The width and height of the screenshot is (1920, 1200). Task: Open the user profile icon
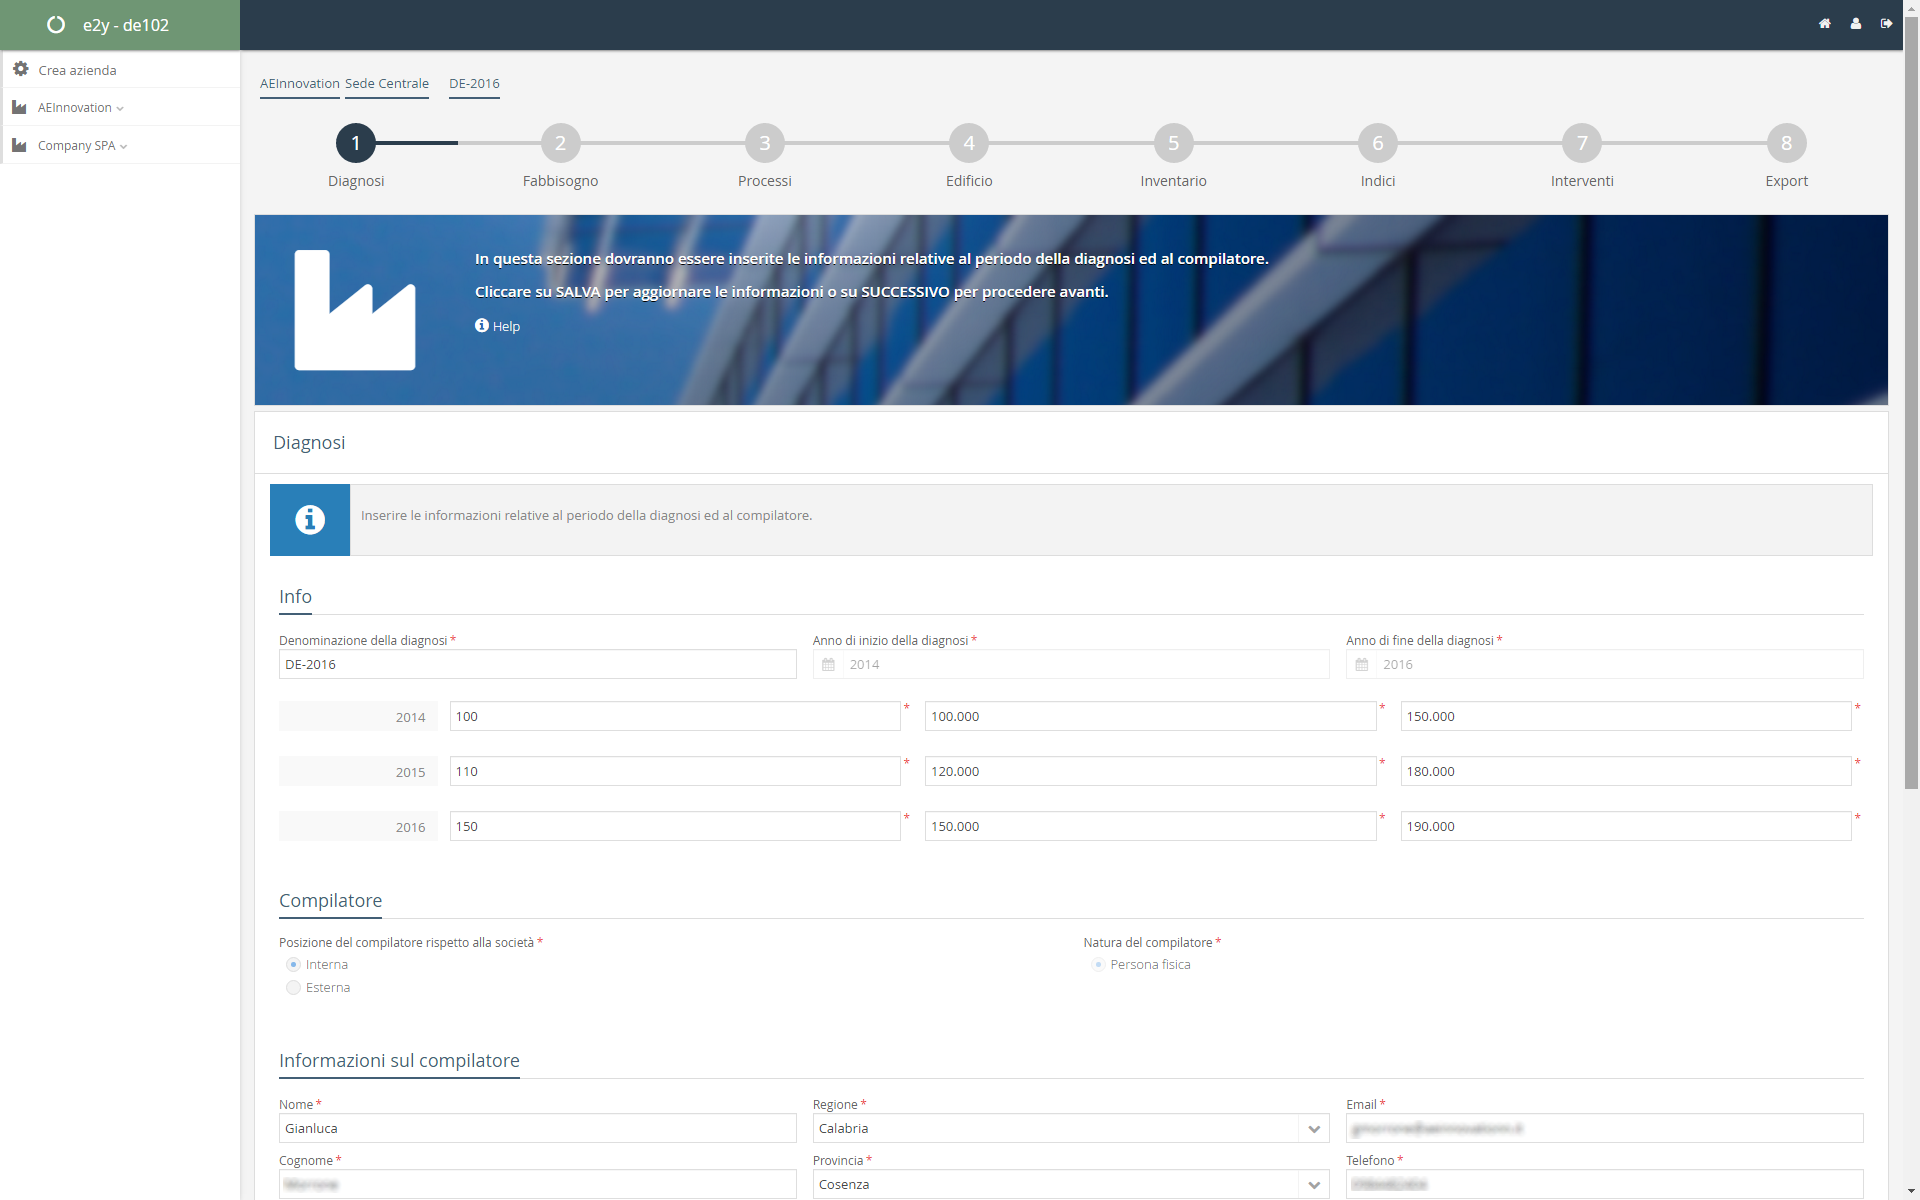click(1855, 23)
